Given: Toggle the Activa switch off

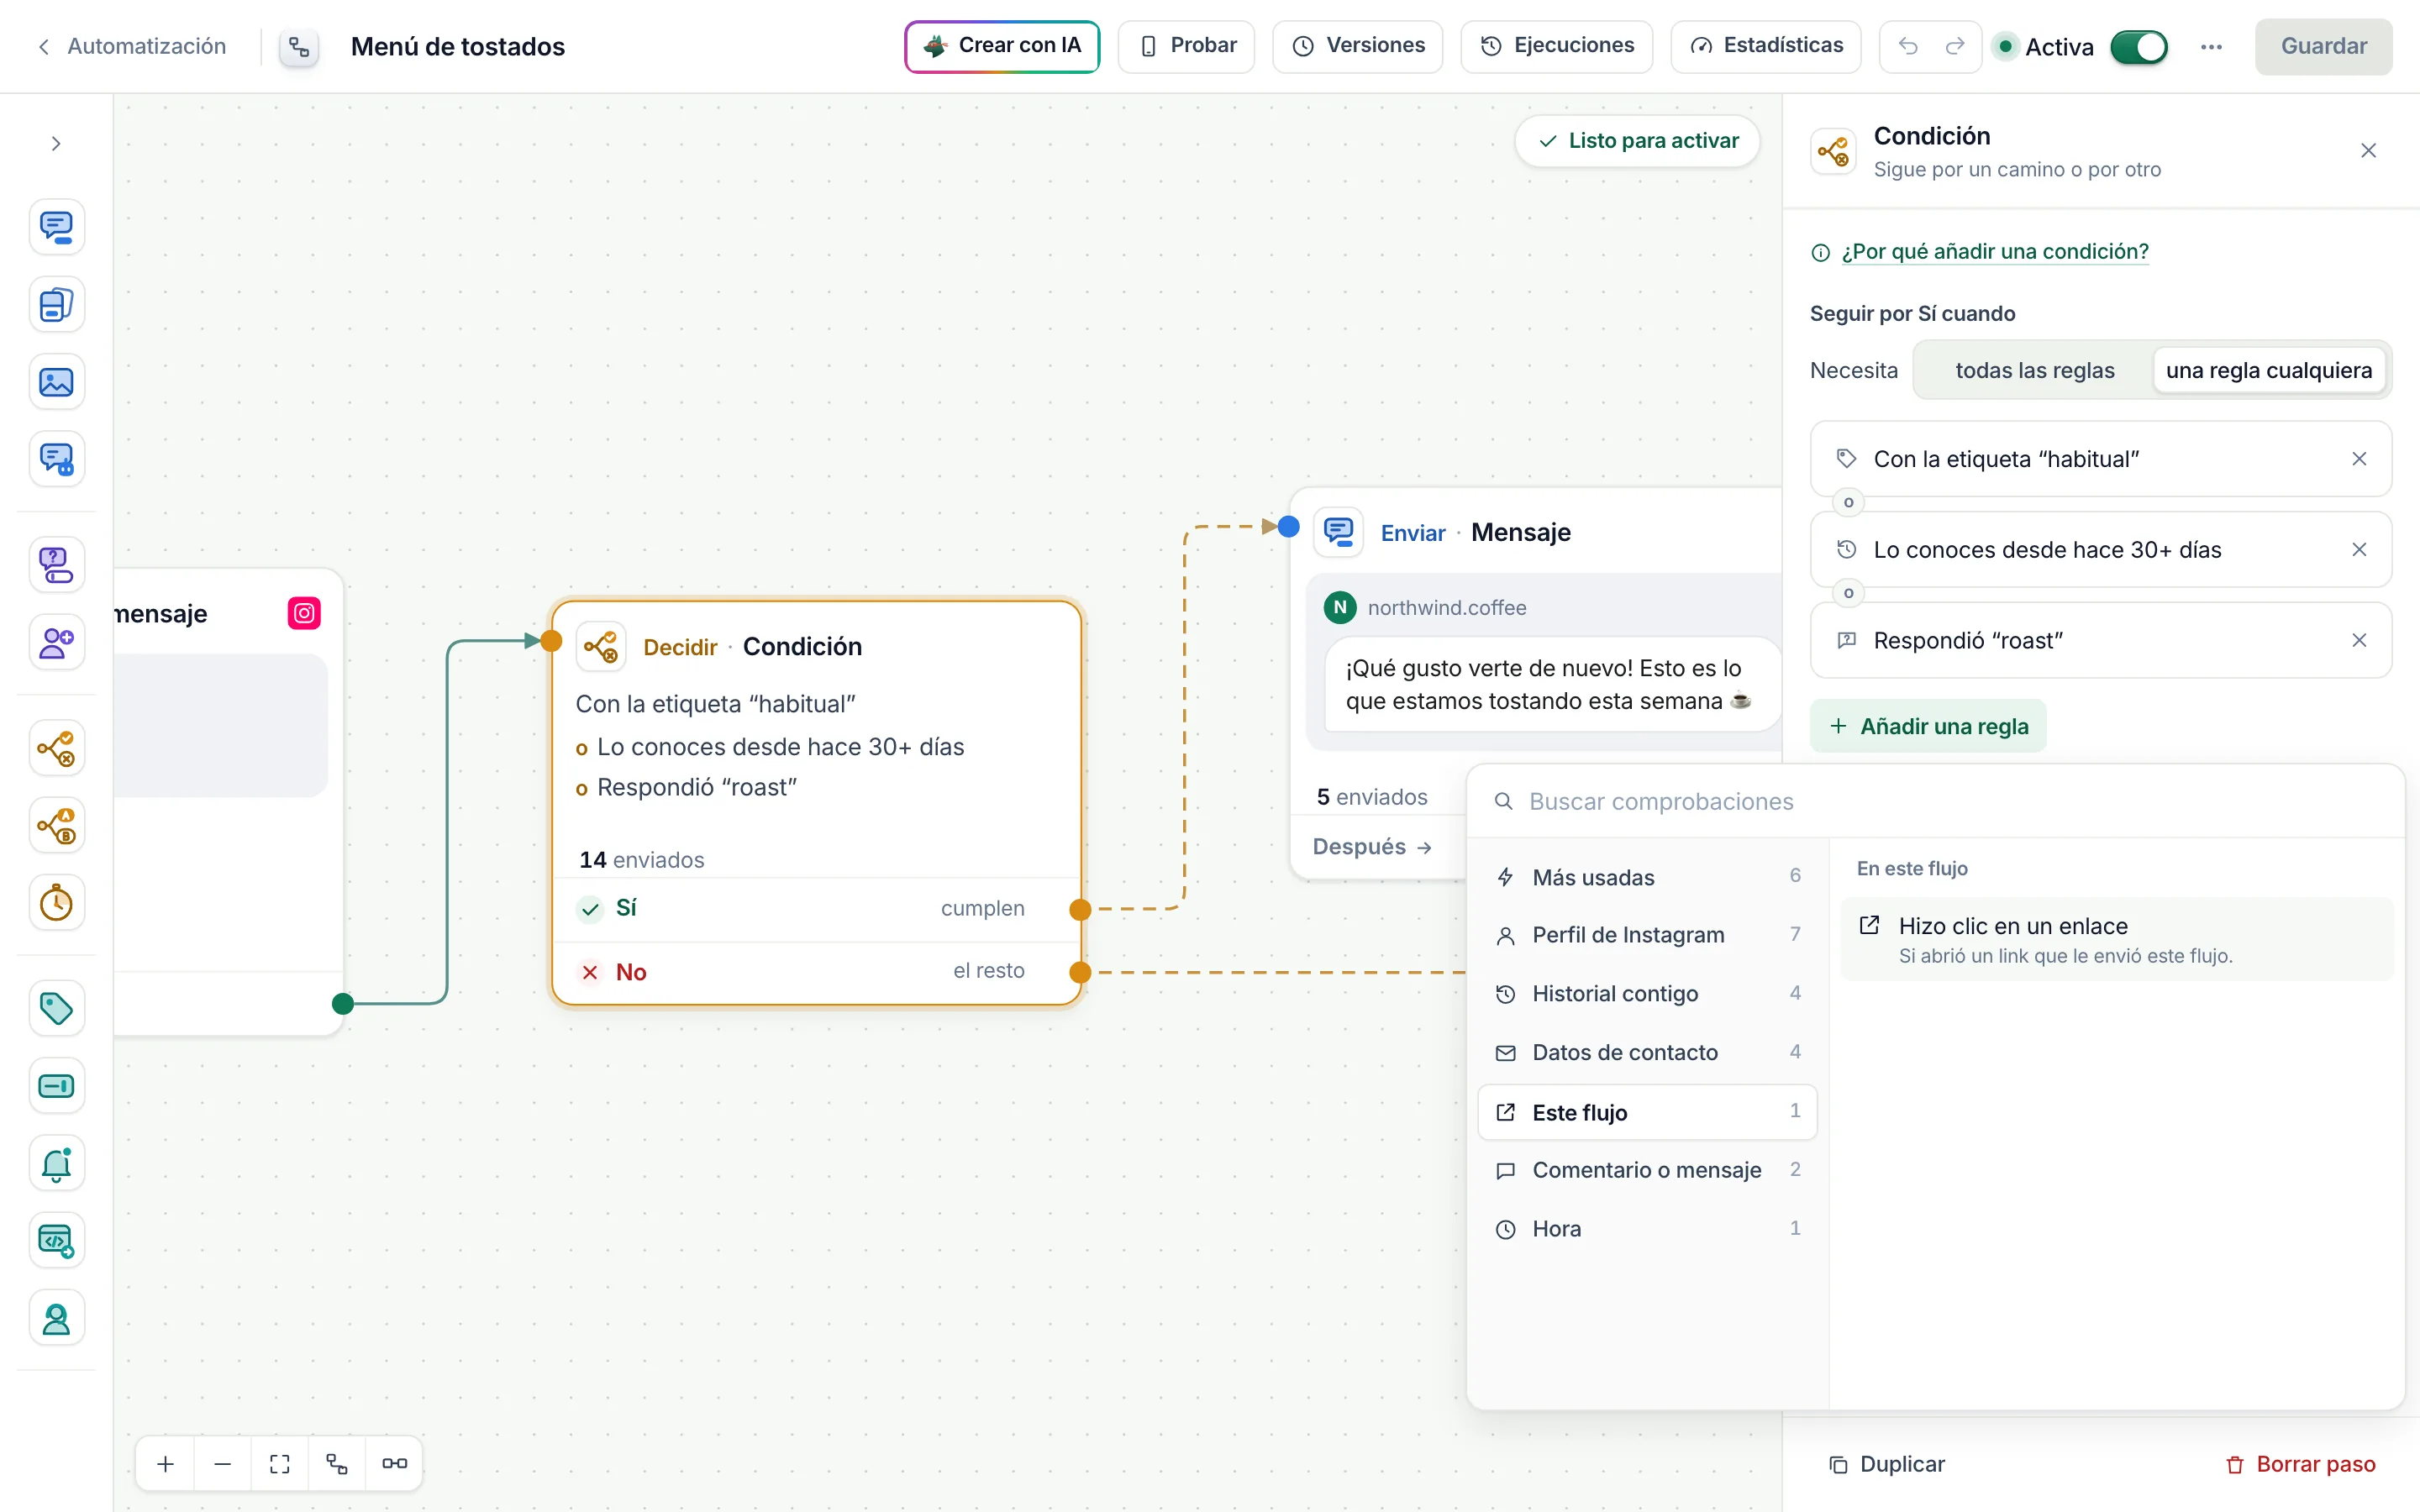Looking at the screenshot, I should (2139, 47).
